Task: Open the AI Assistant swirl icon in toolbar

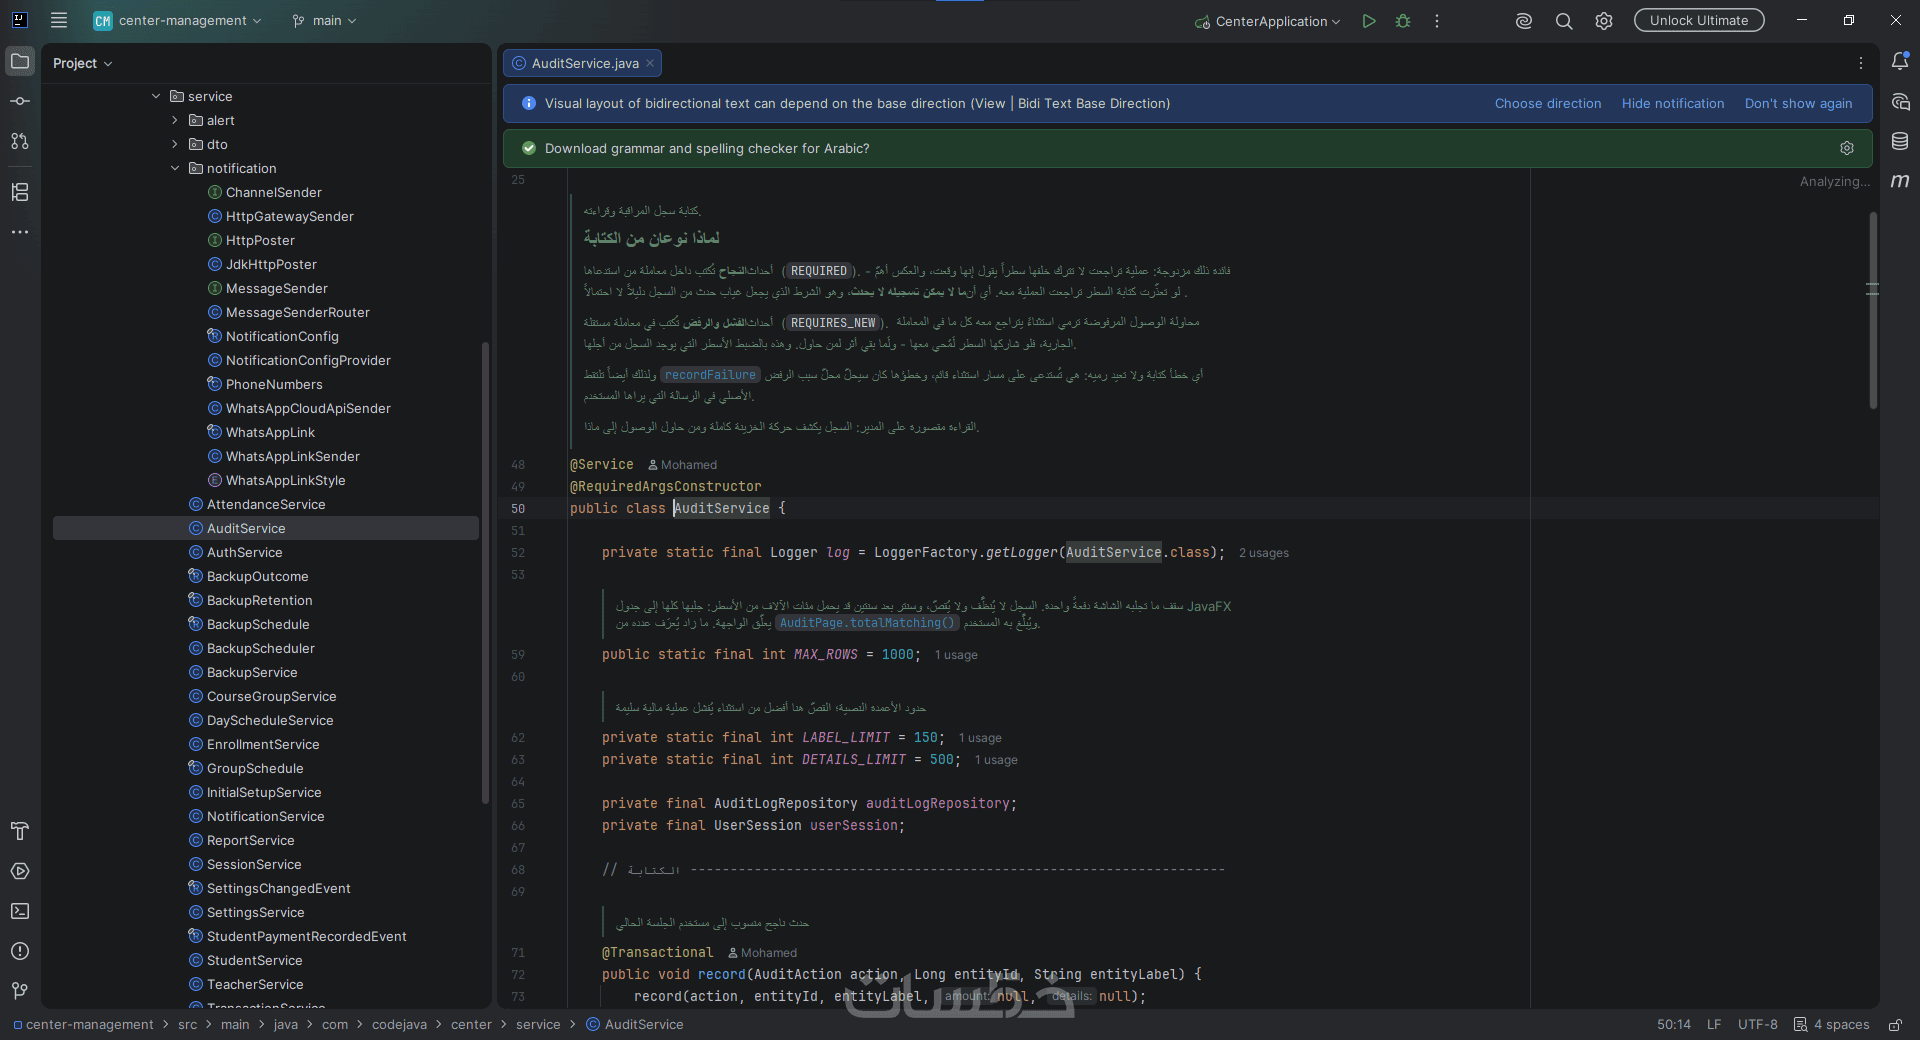Action: tap(1524, 21)
